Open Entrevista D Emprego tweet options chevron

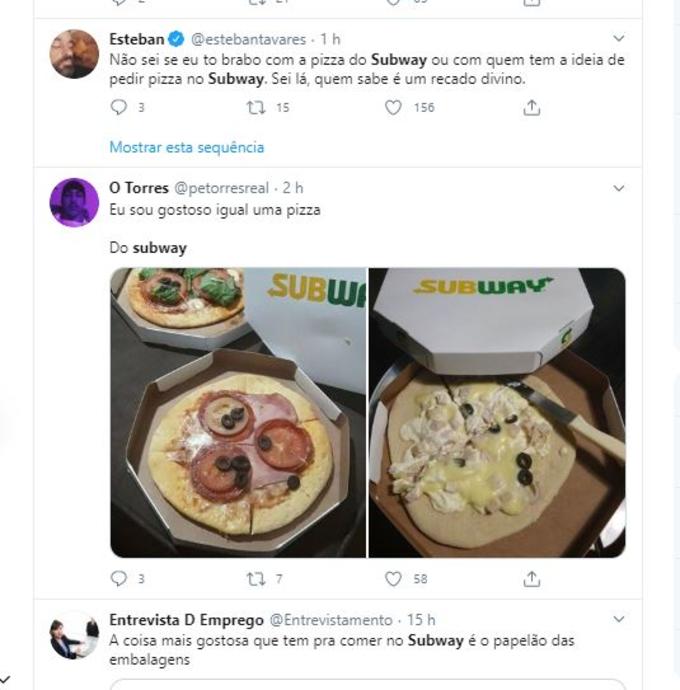619,620
